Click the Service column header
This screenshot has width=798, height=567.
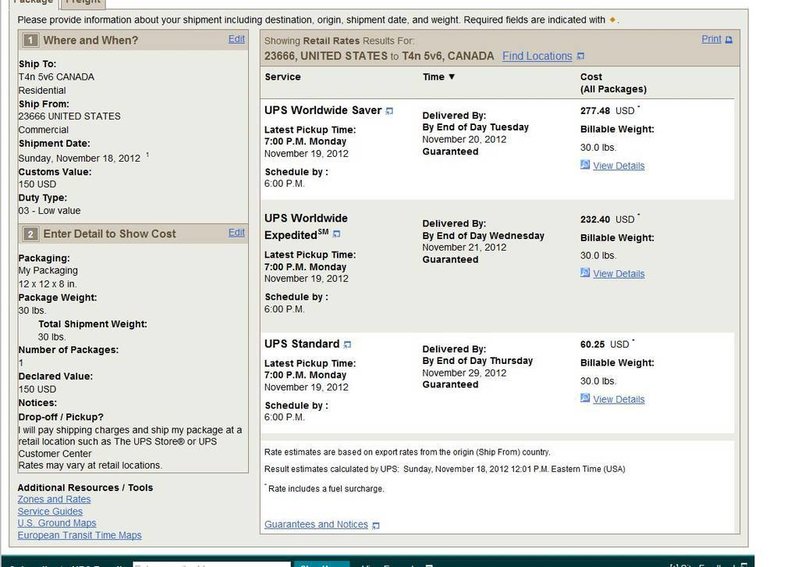[x=282, y=77]
